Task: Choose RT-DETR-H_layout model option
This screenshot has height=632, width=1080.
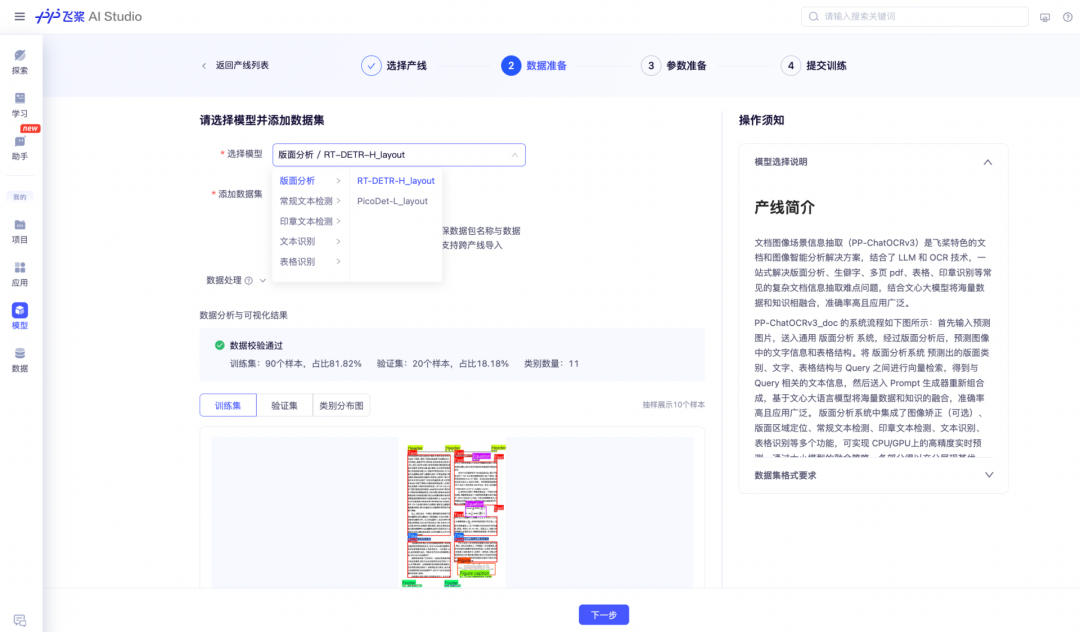Action: point(396,180)
